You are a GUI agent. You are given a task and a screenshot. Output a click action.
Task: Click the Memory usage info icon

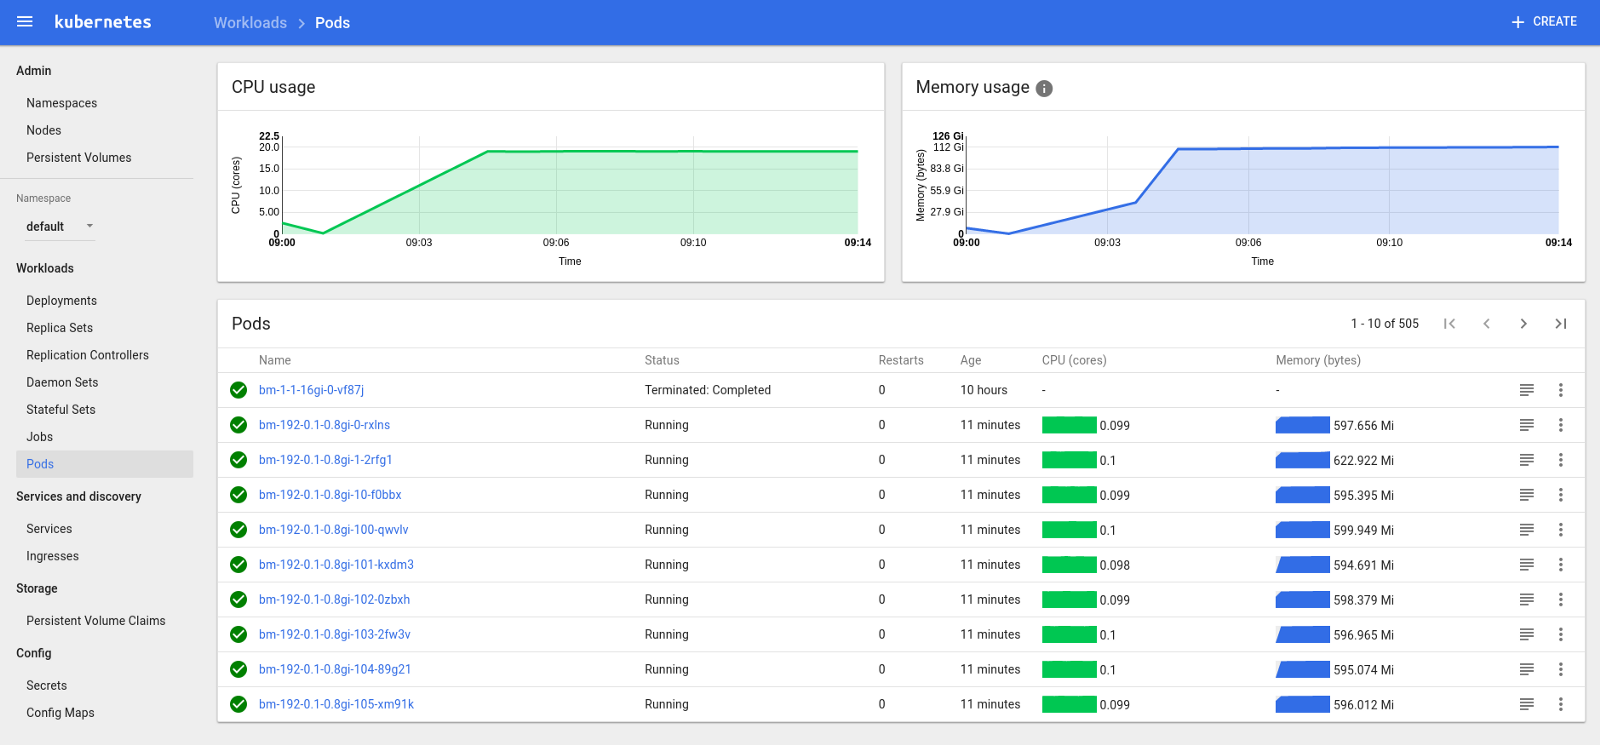[x=1044, y=88]
